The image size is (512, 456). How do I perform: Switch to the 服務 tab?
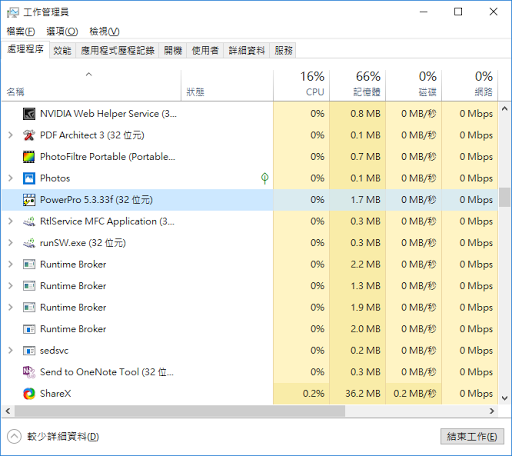pyautogui.click(x=283, y=51)
